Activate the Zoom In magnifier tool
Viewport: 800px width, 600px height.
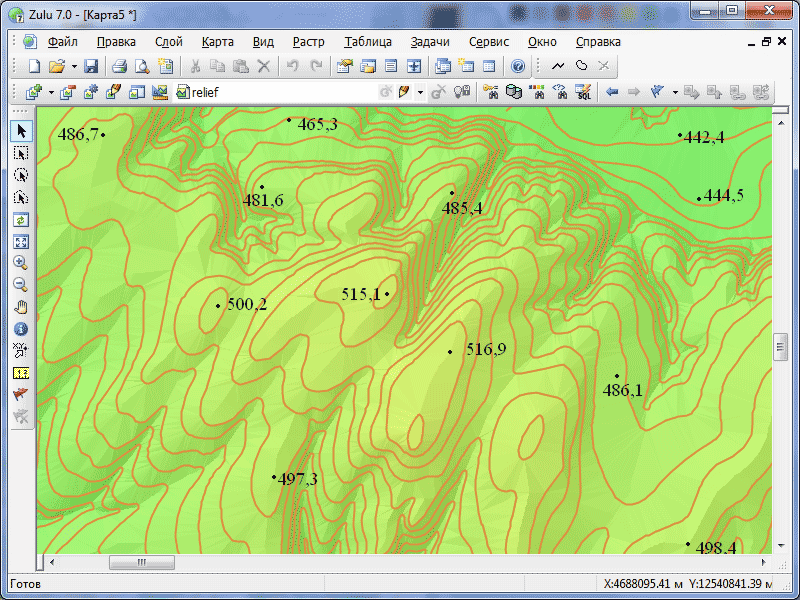click(x=21, y=263)
